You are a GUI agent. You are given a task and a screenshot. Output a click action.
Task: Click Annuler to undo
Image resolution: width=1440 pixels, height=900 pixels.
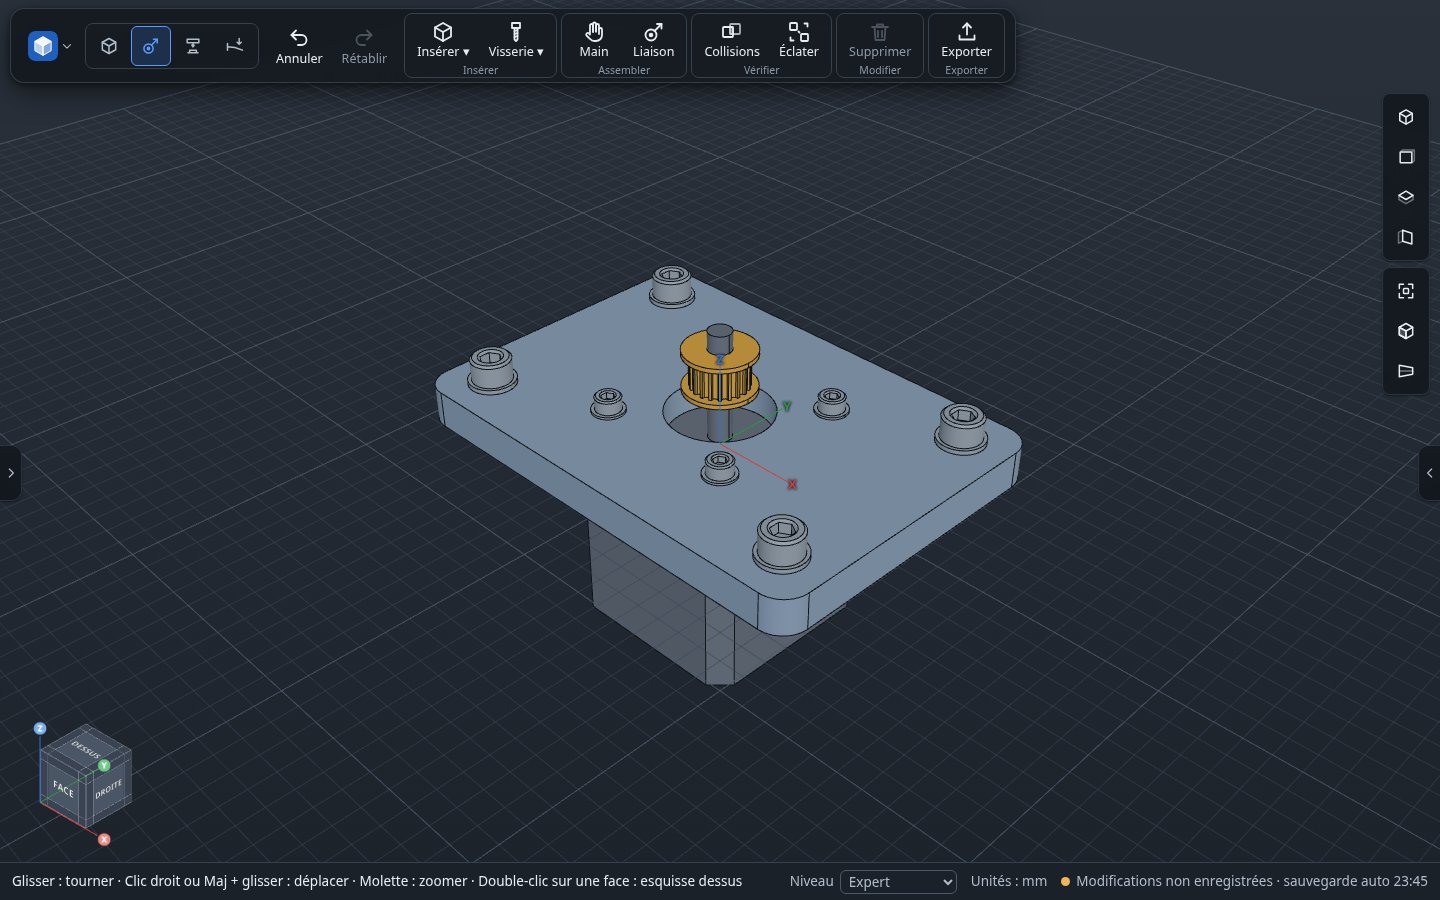pos(299,46)
